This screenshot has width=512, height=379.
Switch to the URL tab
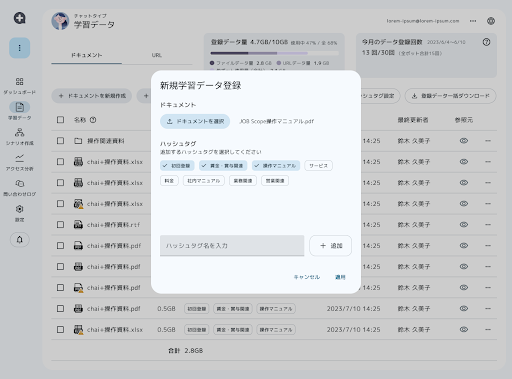tap(157, 55)
